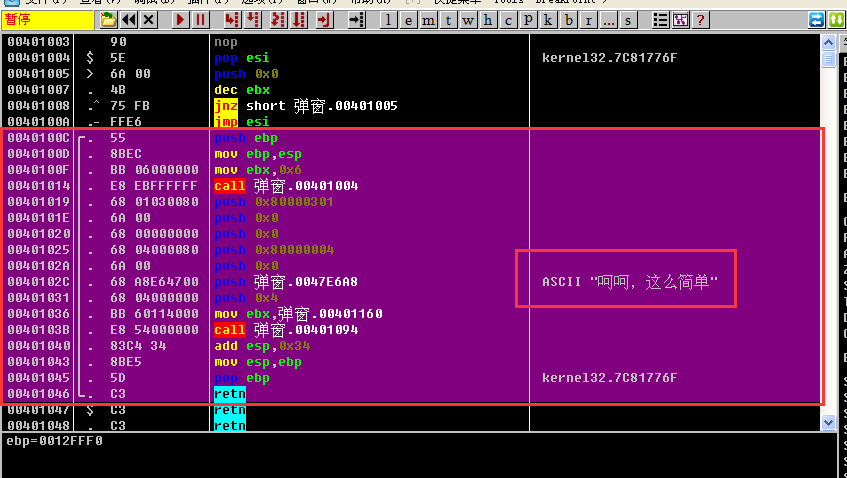This screenshot has height=478, width=847.
Task: Show references with the 'r' button
Action: 588,20
